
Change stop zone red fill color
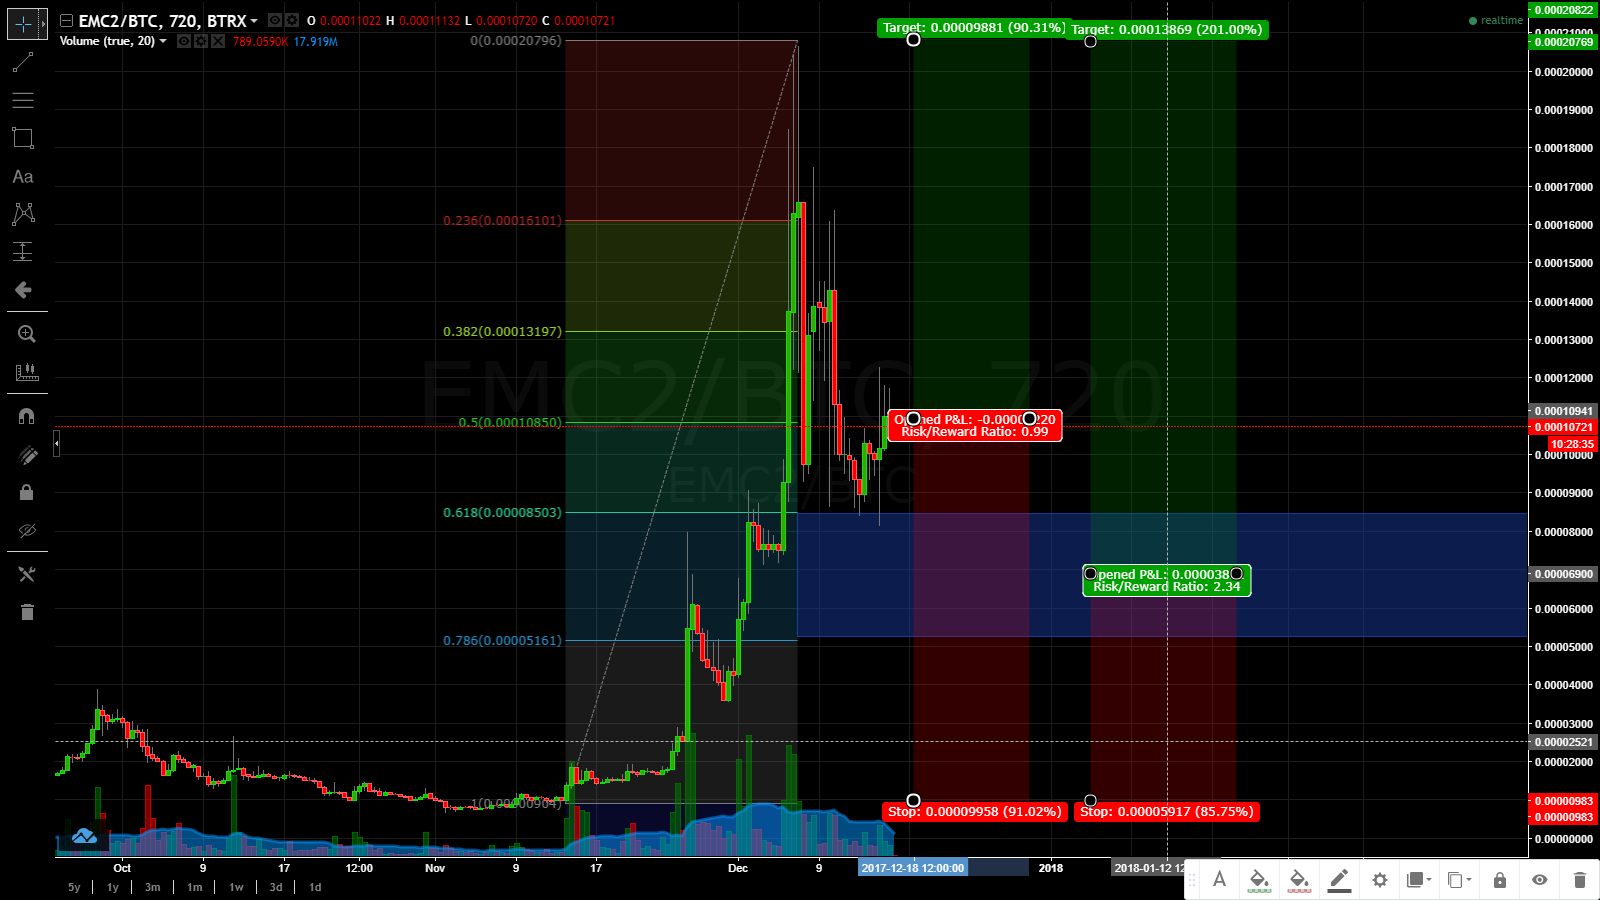click(1299, 880)
